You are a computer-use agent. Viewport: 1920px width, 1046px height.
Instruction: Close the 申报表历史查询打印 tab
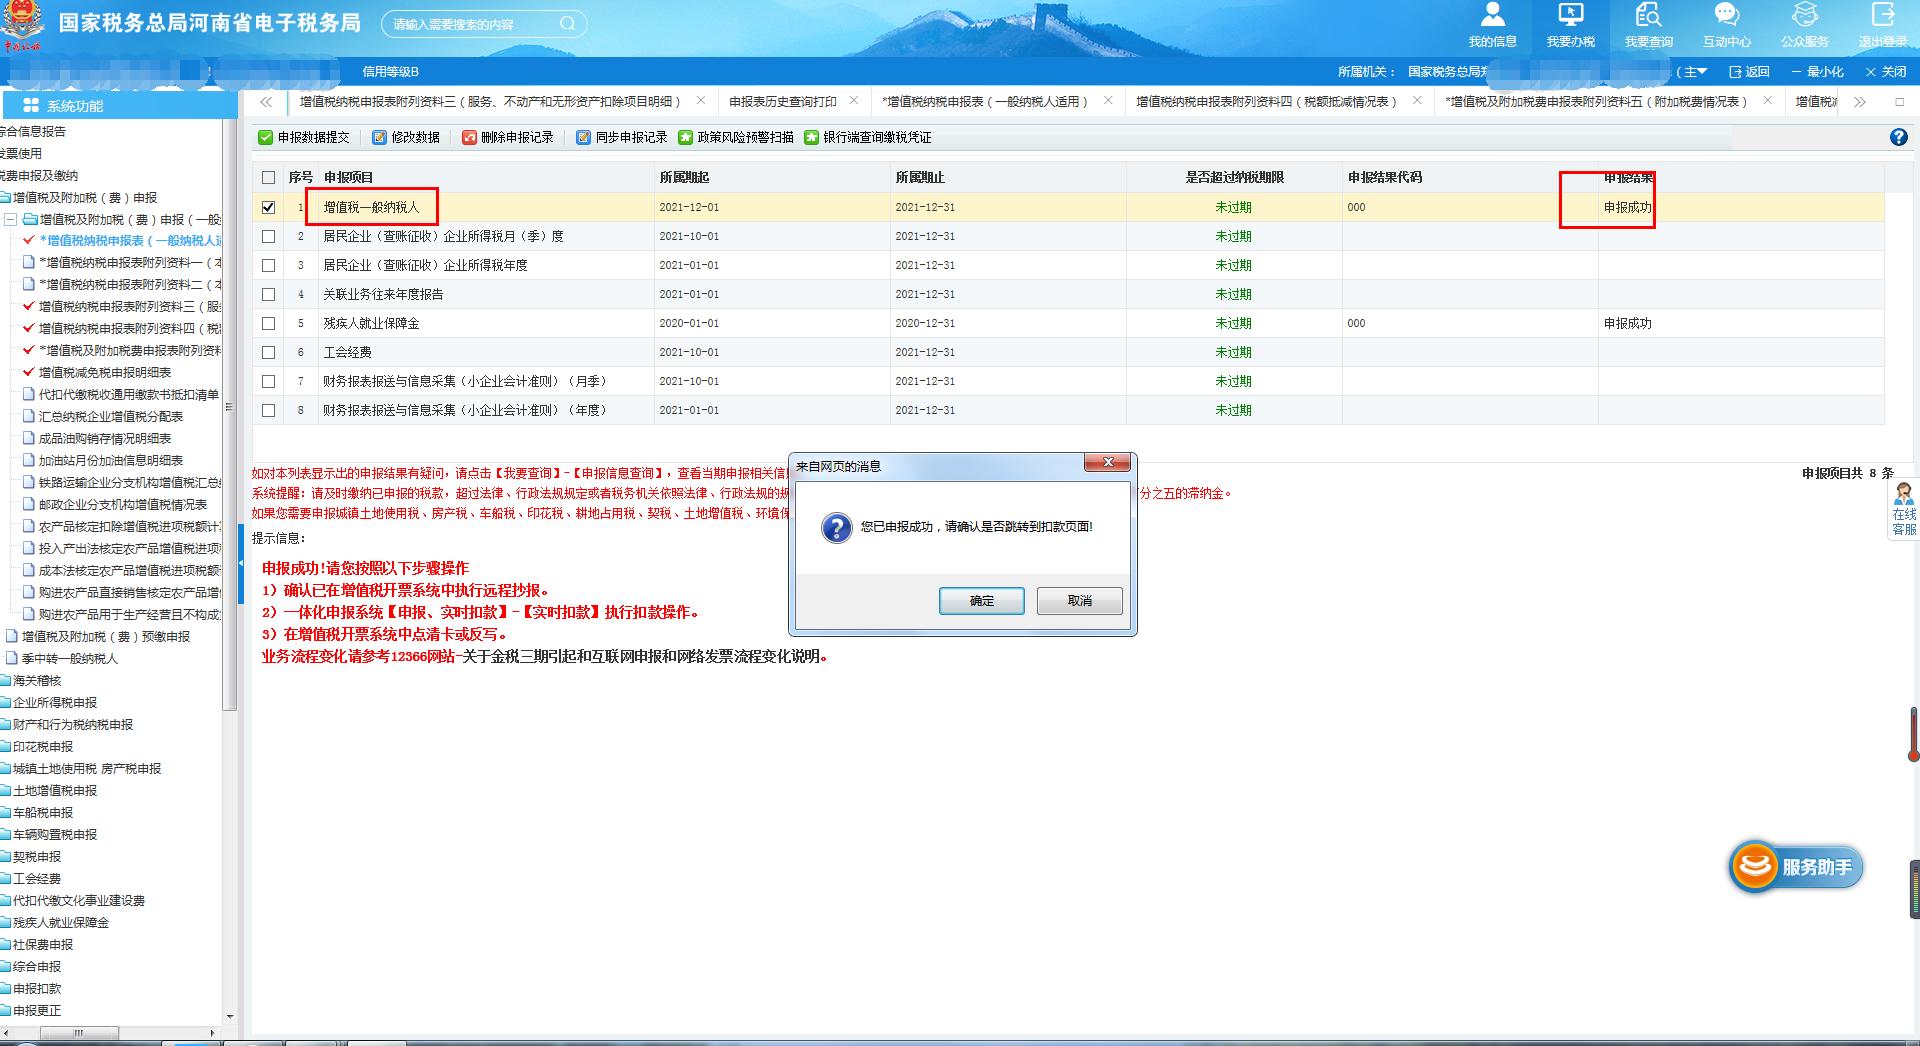[853, 101]
